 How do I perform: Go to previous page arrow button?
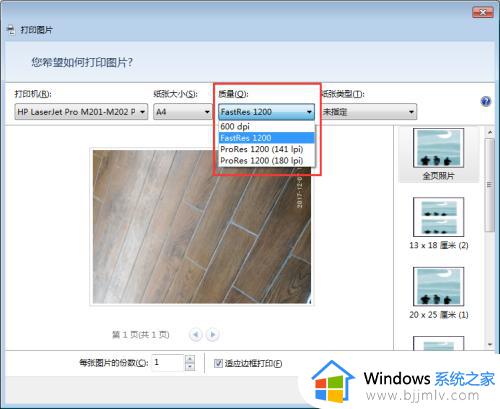pos(196,334)
